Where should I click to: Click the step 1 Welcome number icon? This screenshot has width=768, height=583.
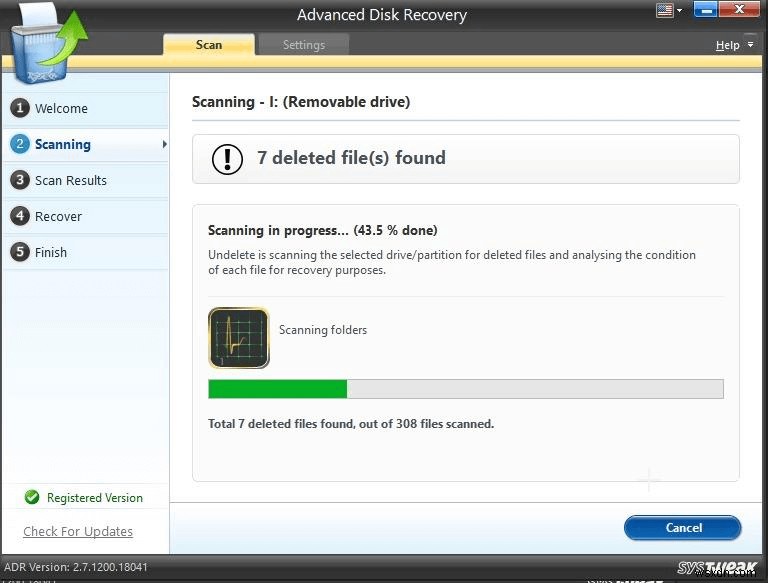coord(20,108)
